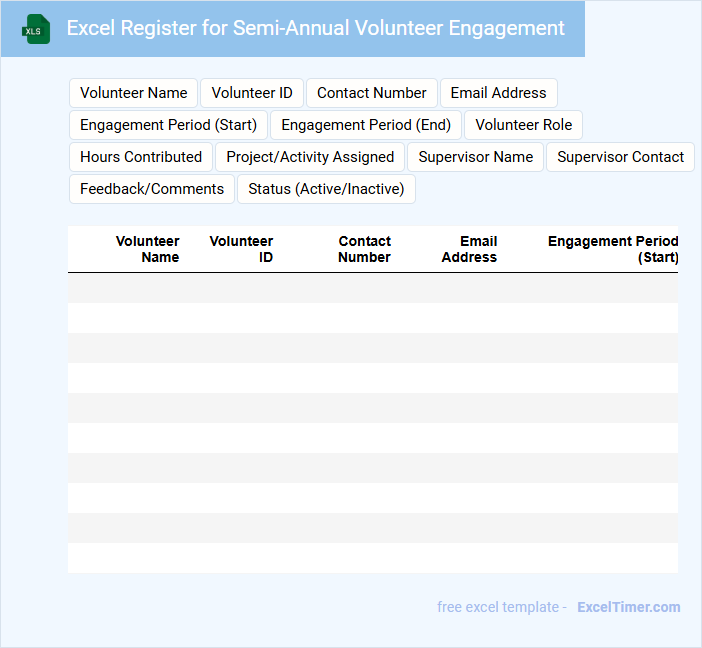Click the green XLS file icon
This screenshot has width=702, height=648.
pos(36,29)
